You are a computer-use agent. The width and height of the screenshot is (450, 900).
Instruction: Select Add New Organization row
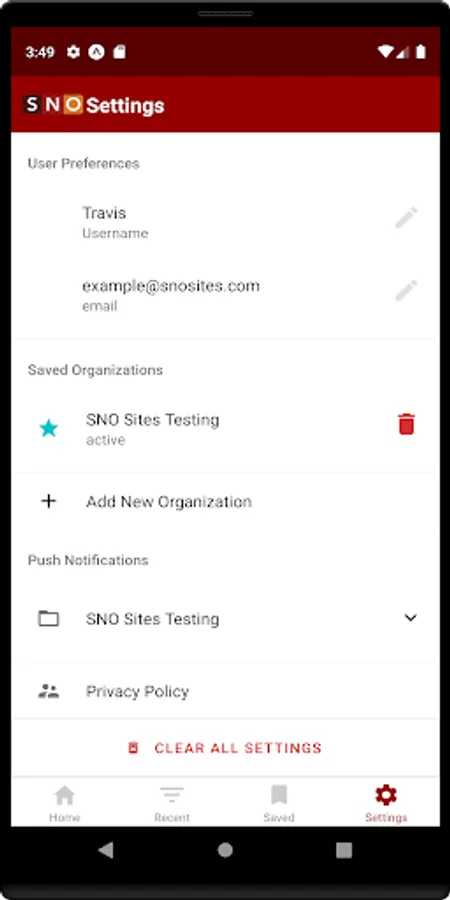click(225, 501)
